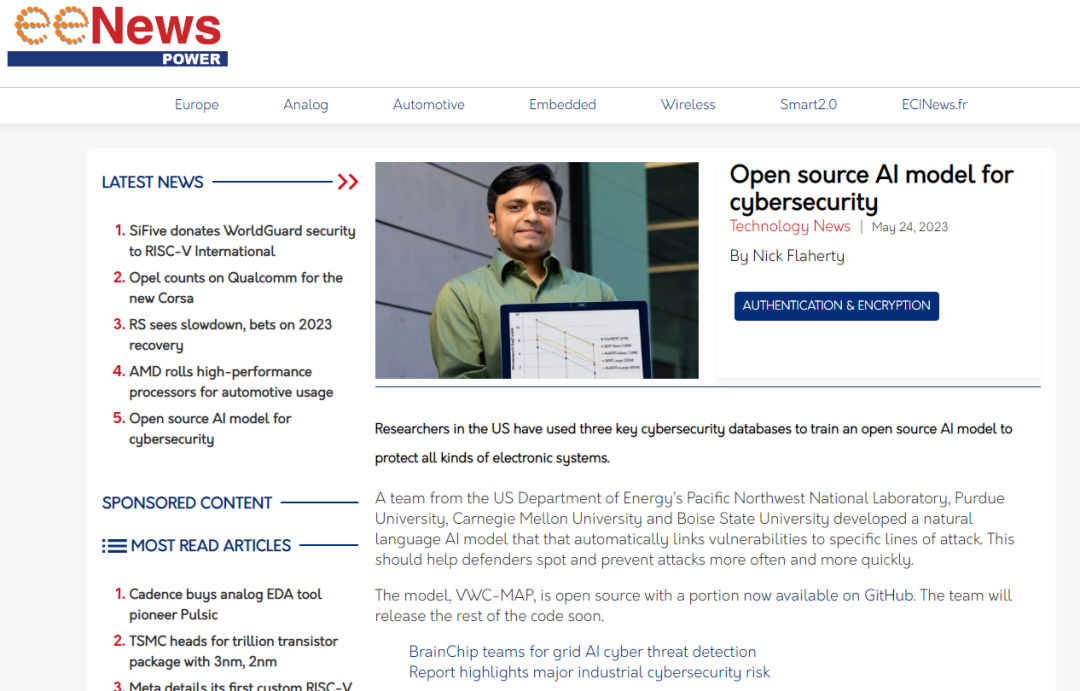Screen dimensions: 1080x691
Task: Click the Sponsored Content heading
Action: (x=187, y=503)
